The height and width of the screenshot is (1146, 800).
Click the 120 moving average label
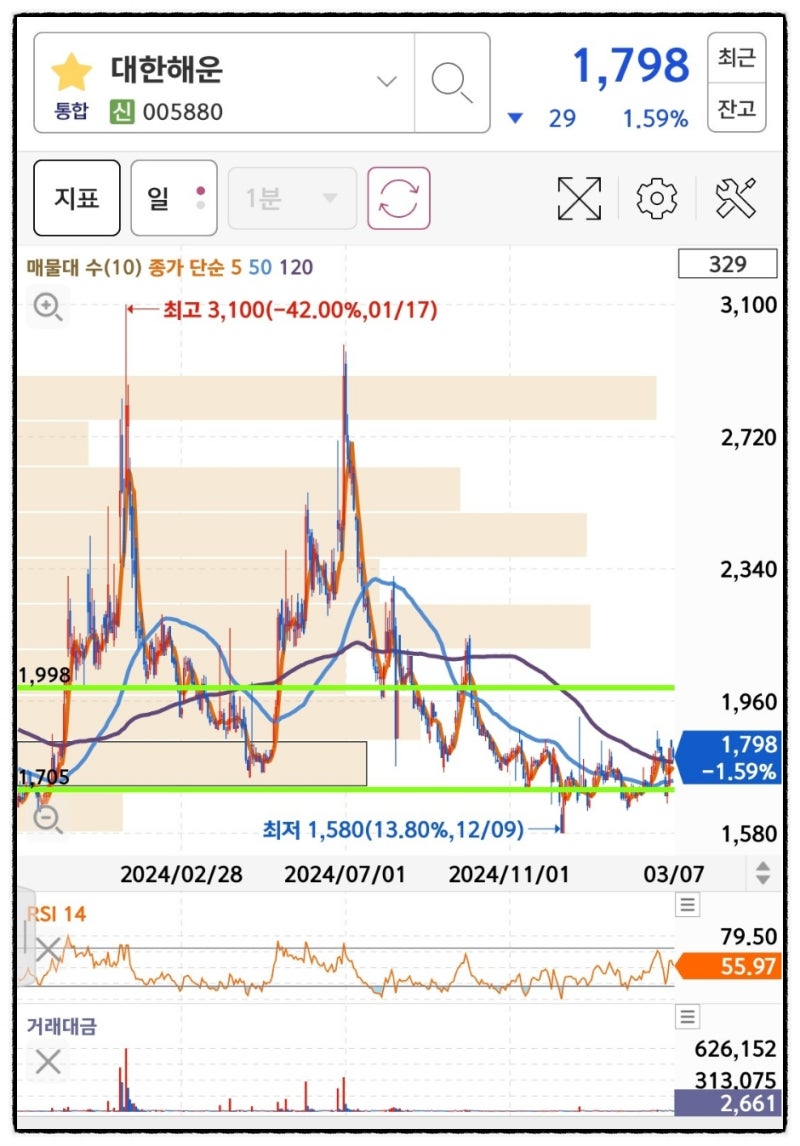pos(296,267)
